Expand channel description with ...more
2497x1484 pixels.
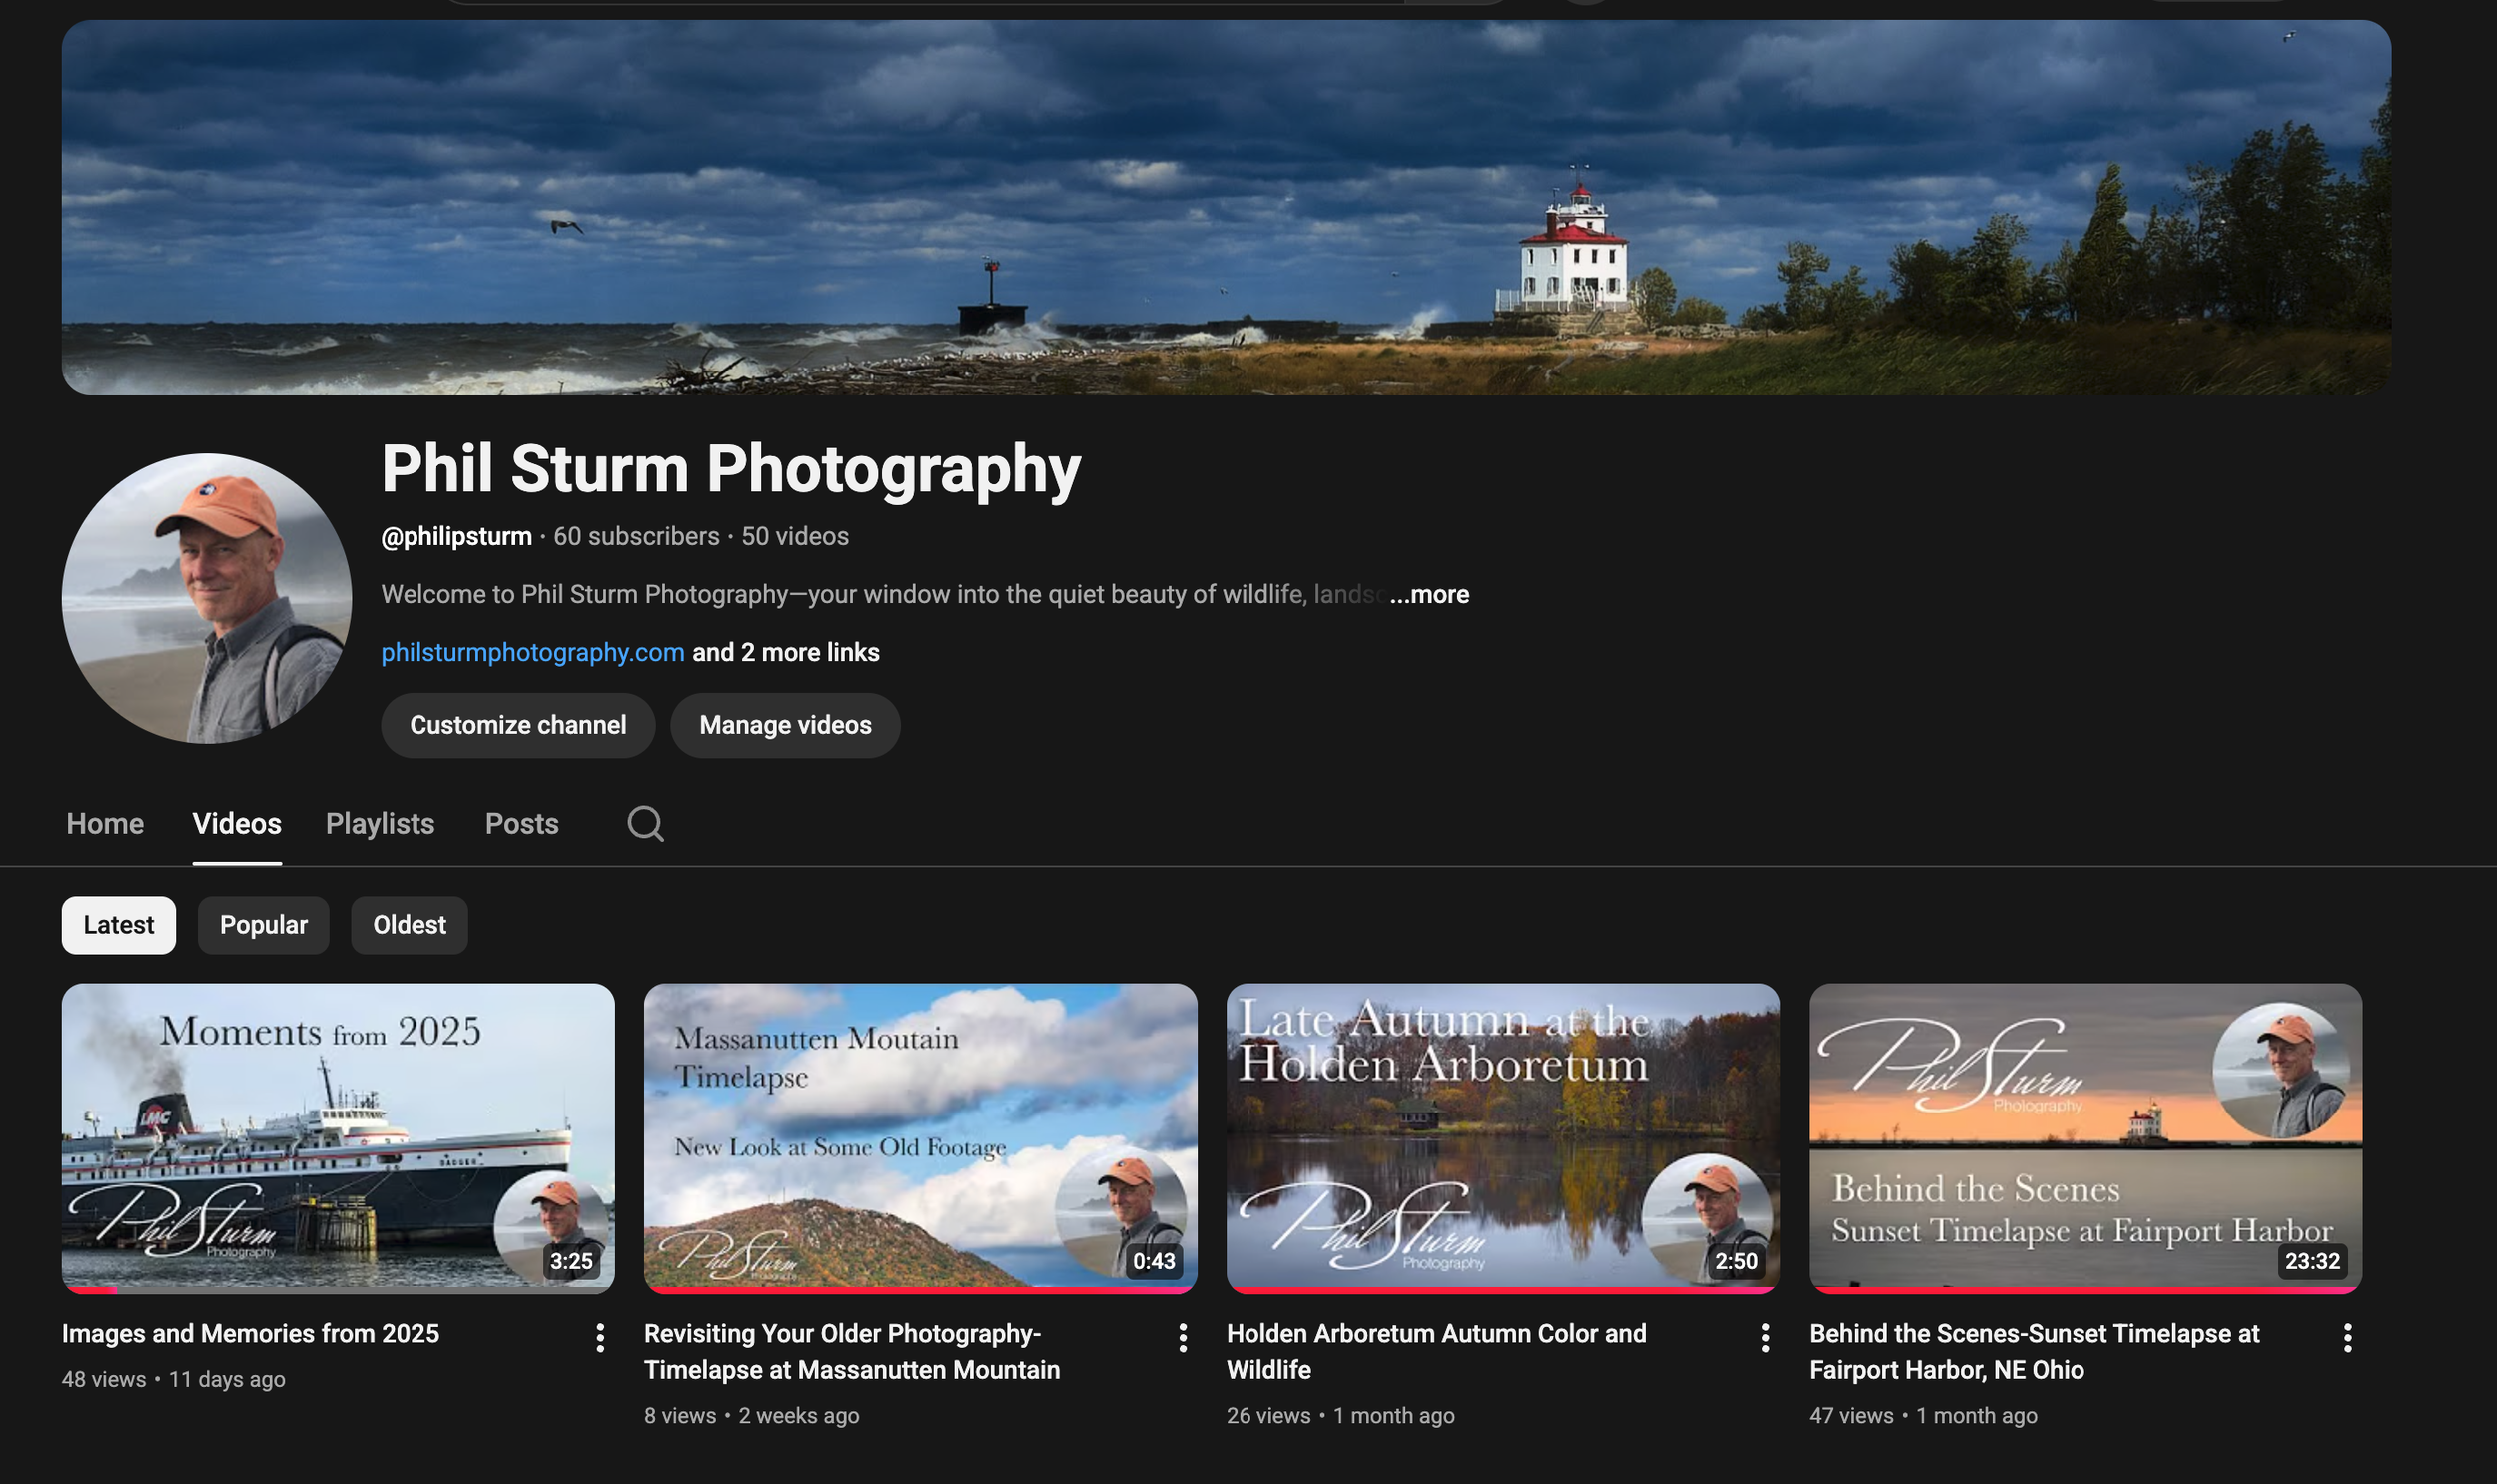(x=1430, y=595)
